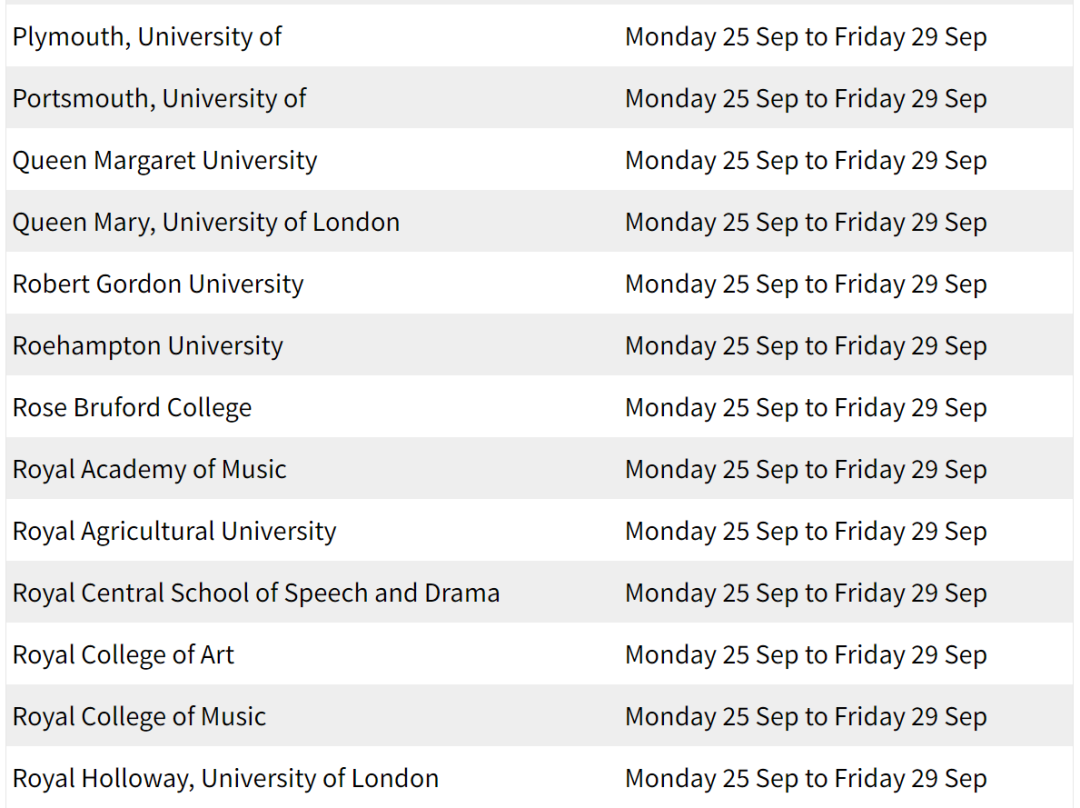Select the date range for Royal Agricultural University
This screenshot has height=808, width=1080.
pos(806,532)
